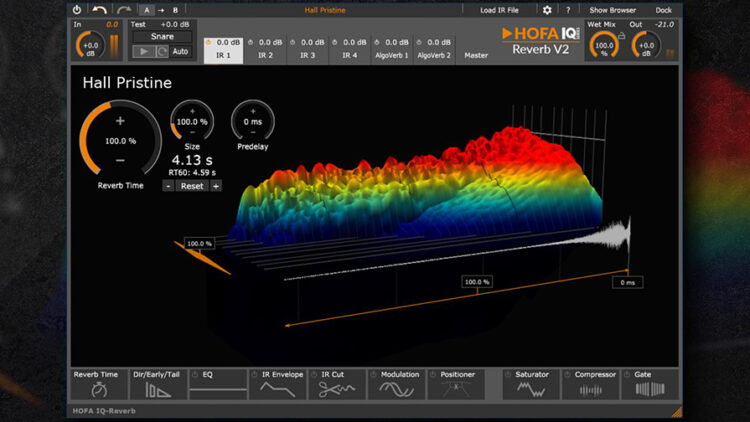
Task: Open help with the question mark
Action: 568,10
